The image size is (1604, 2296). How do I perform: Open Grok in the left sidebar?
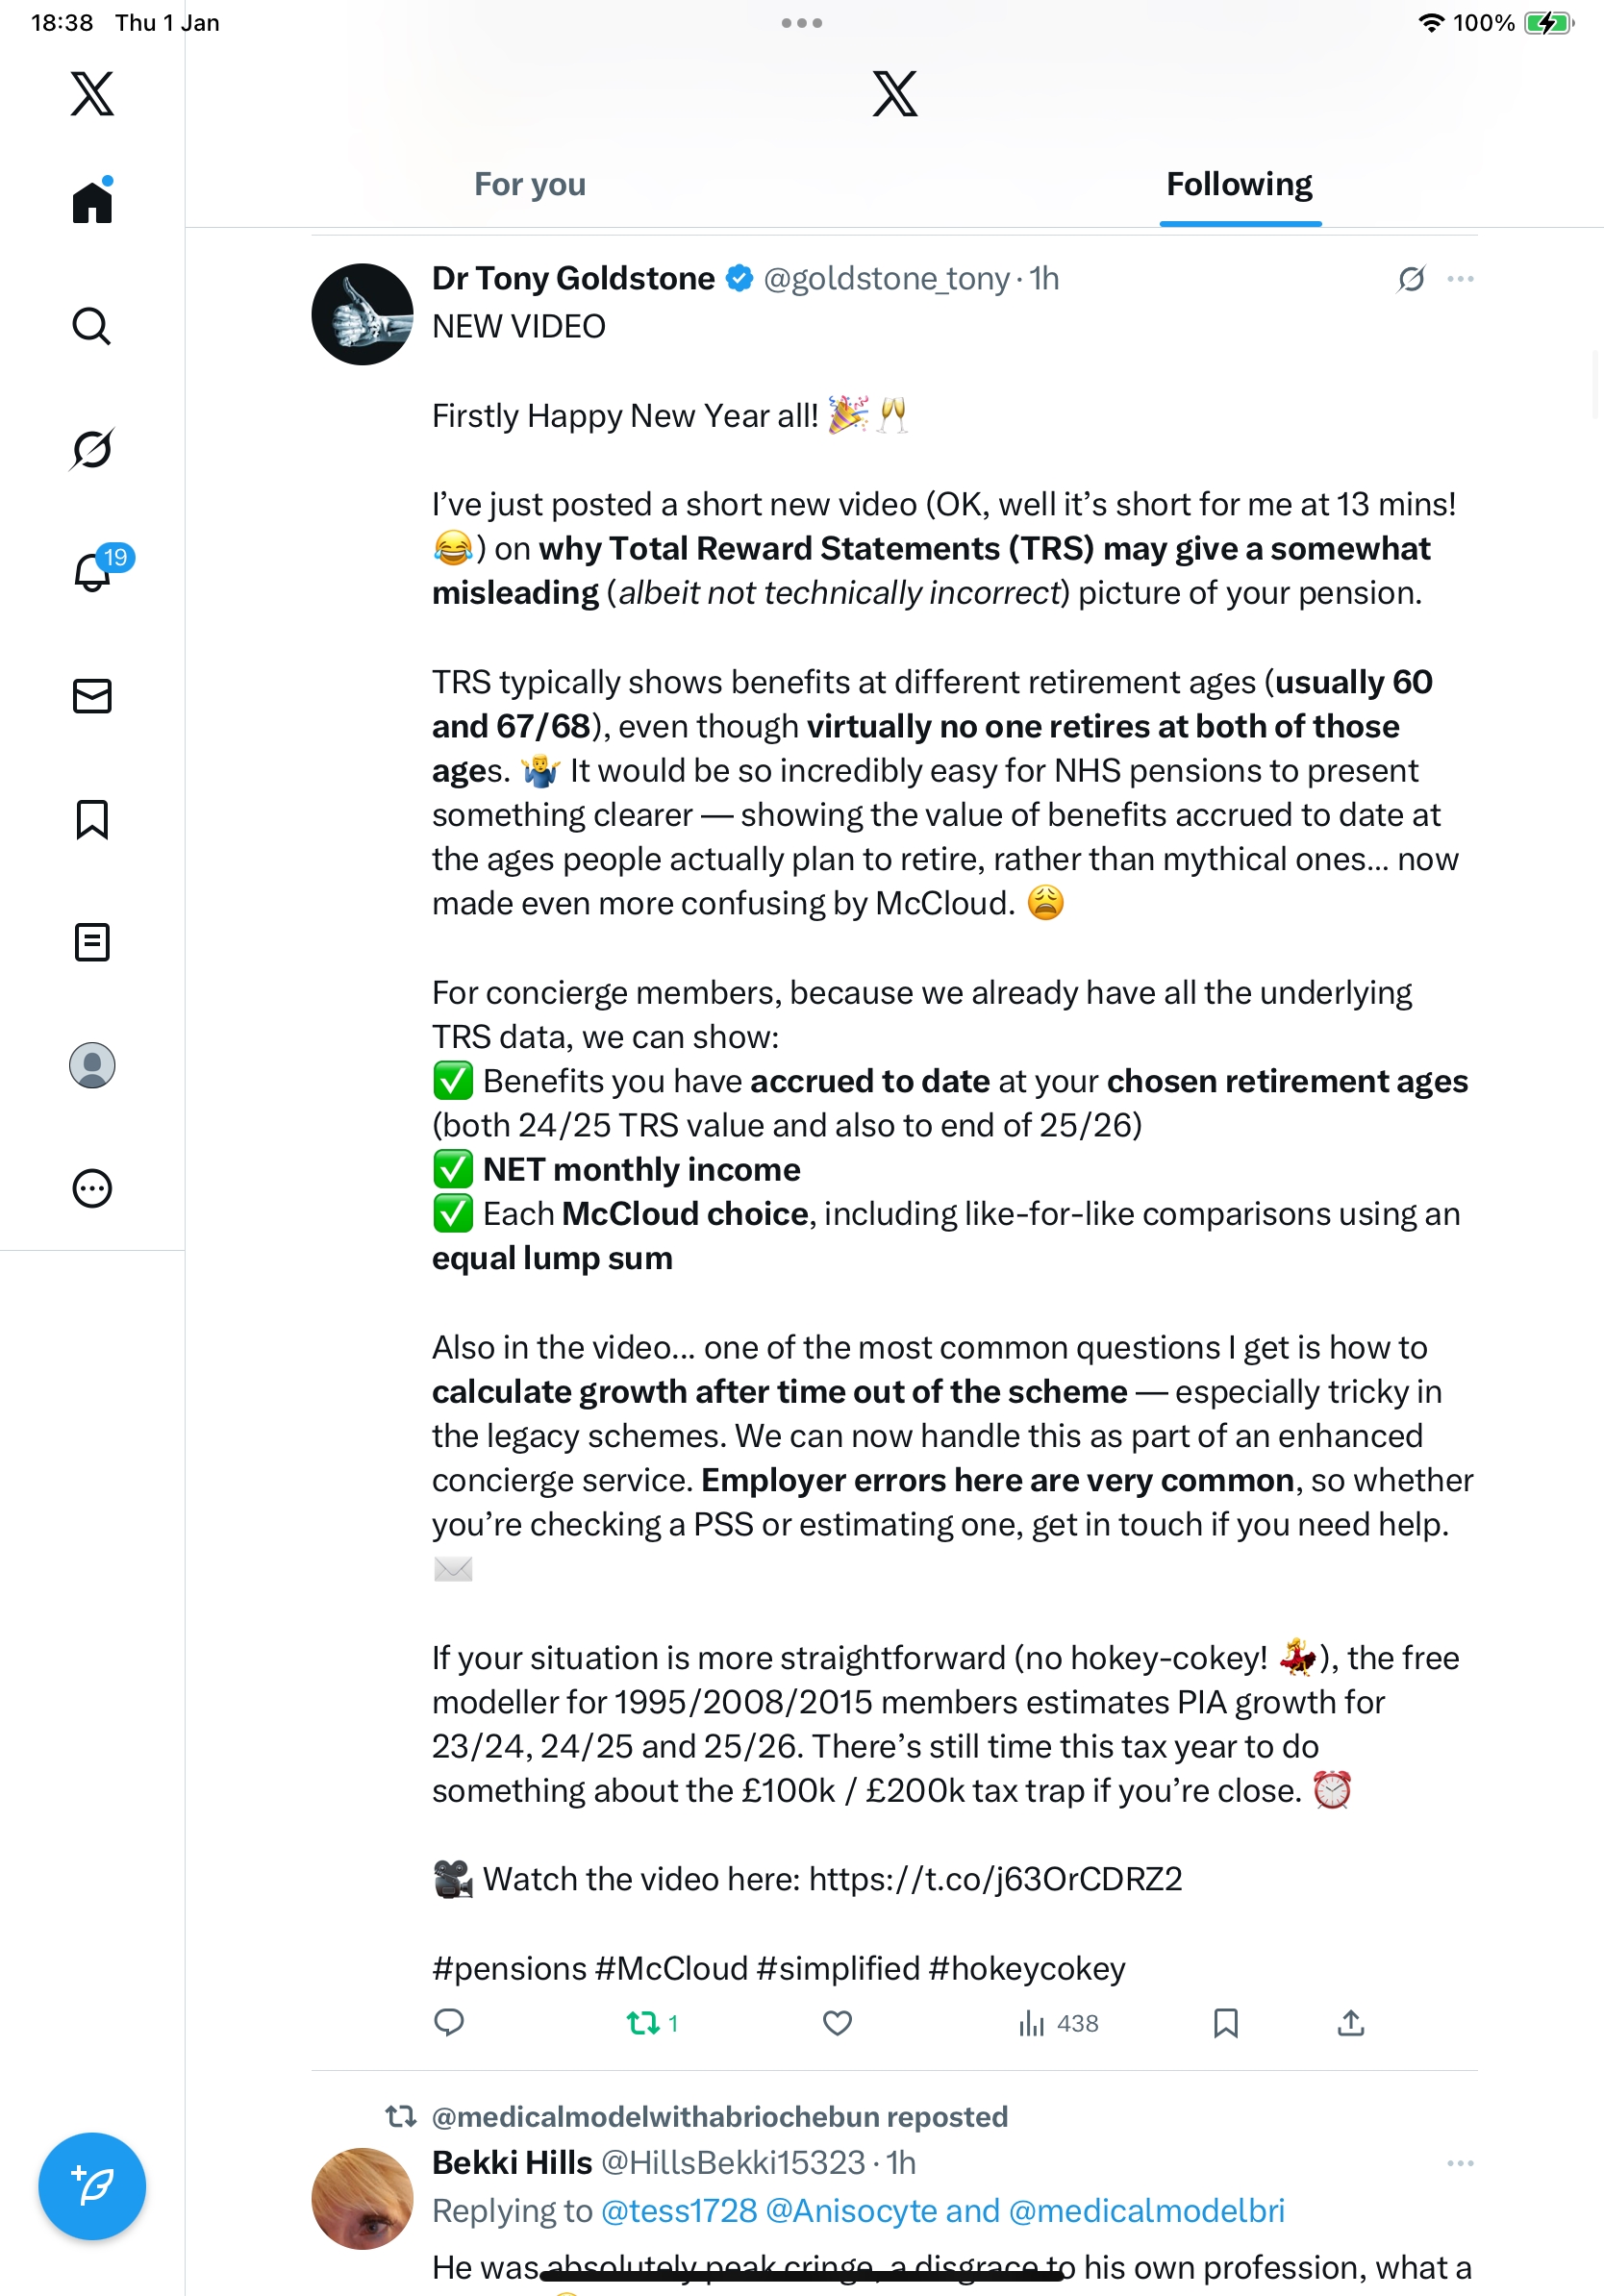pyautogui.click(x=92, y=449)
